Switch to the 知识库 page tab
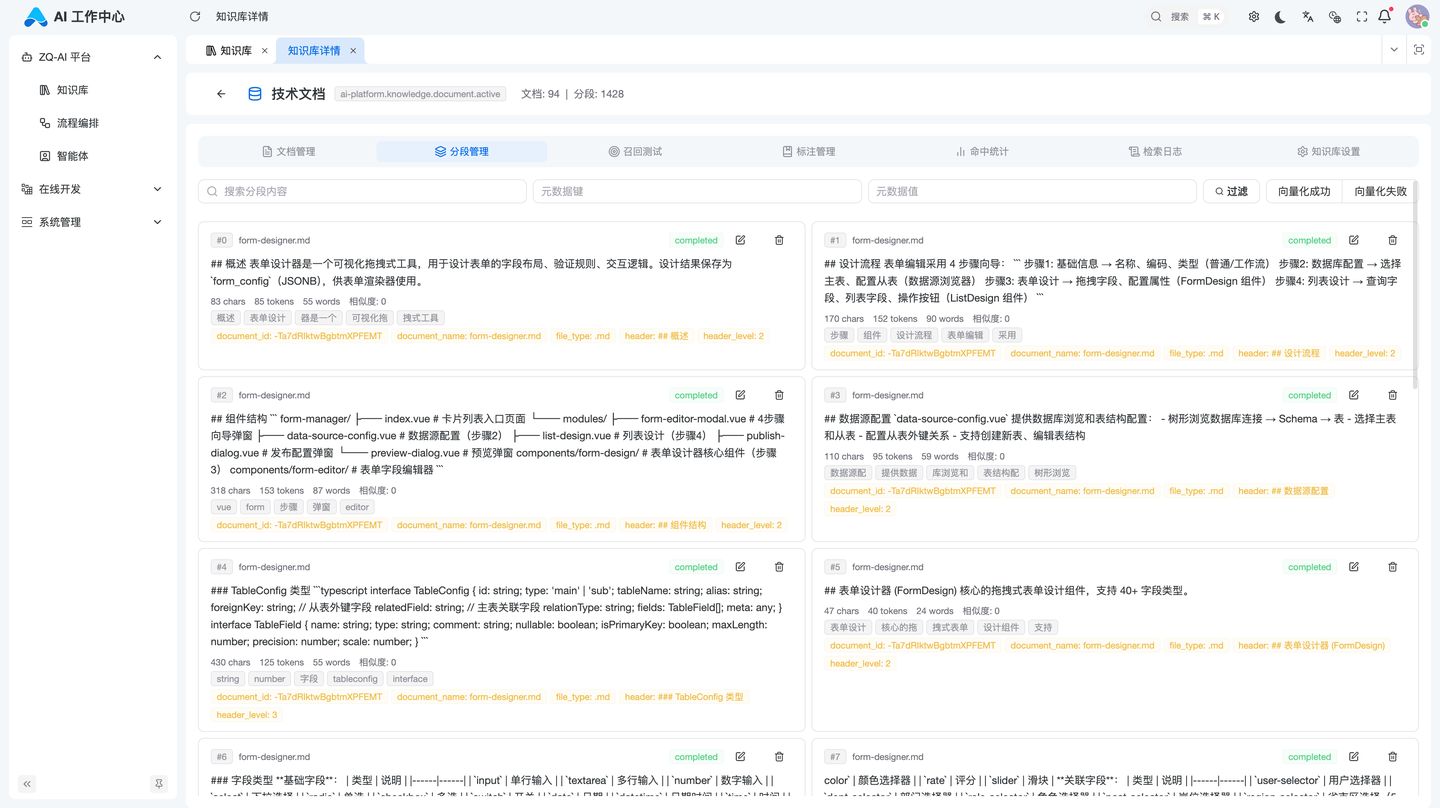This screenshot has width=1440, height=808. (229, 51)
